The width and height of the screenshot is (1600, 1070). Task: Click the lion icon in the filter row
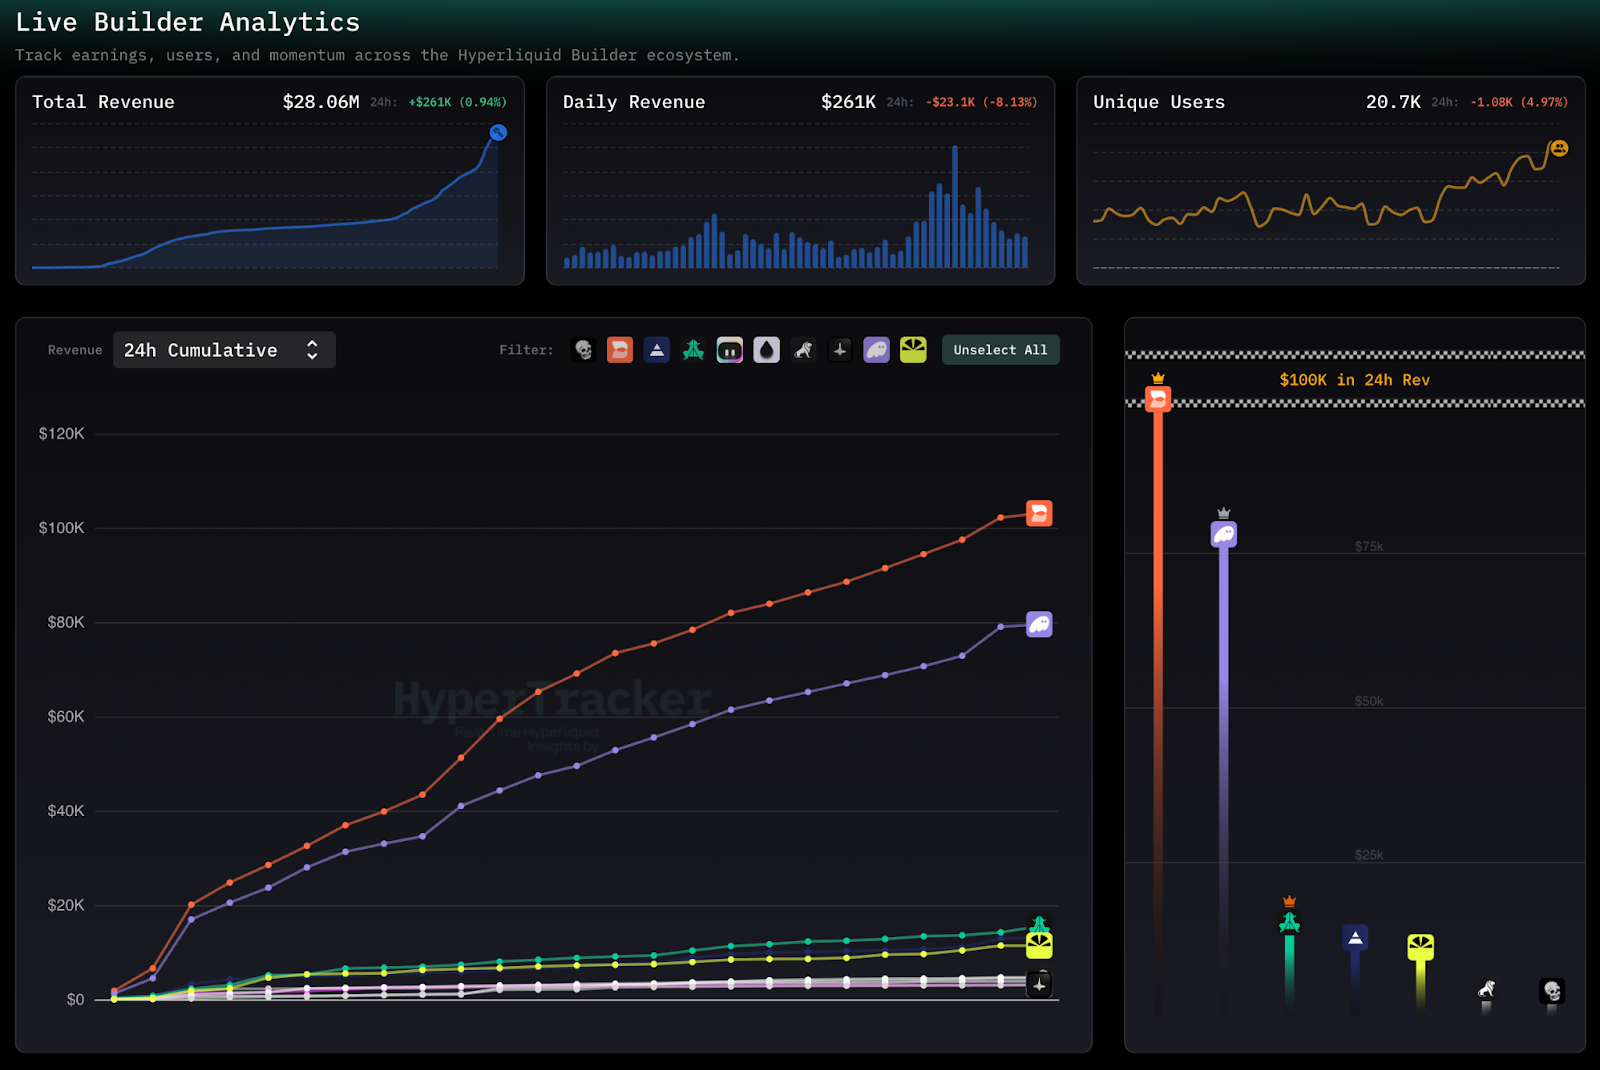click(803, 350)
